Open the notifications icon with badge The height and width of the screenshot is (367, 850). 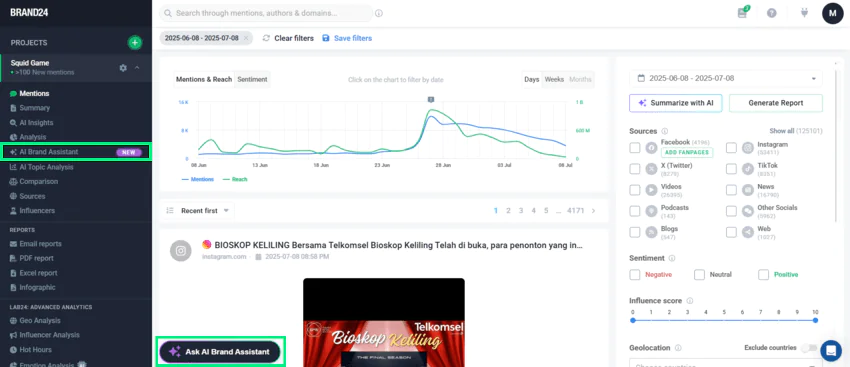[x=742, y=12]
